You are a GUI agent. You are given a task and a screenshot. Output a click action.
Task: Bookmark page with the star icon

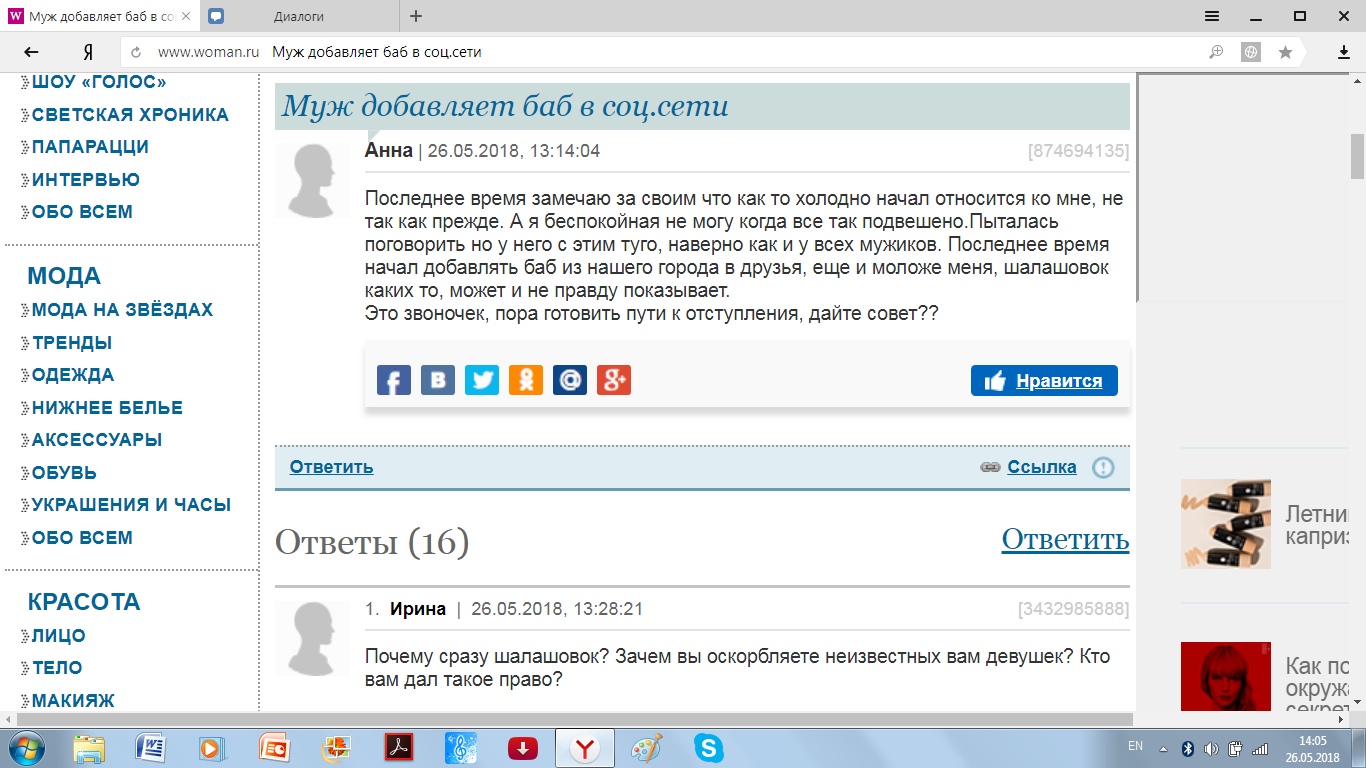coord(1285,52)
